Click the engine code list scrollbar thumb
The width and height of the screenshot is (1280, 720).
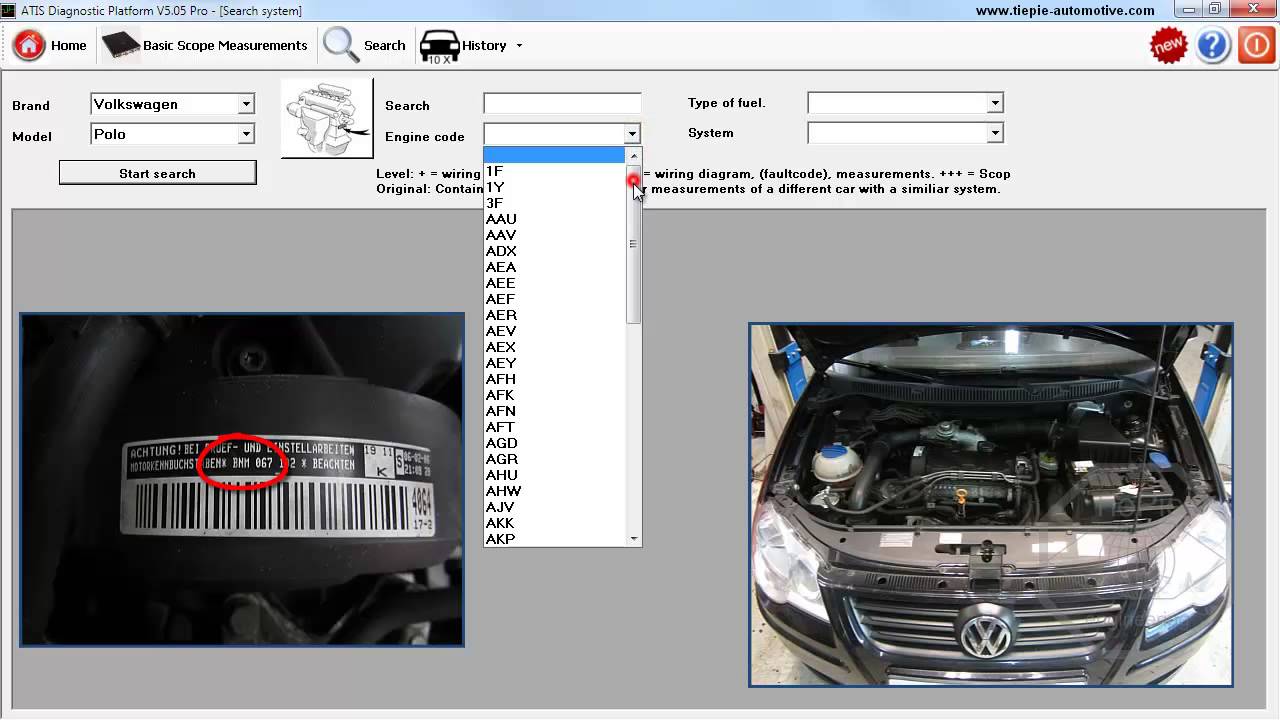pos(633,244)
